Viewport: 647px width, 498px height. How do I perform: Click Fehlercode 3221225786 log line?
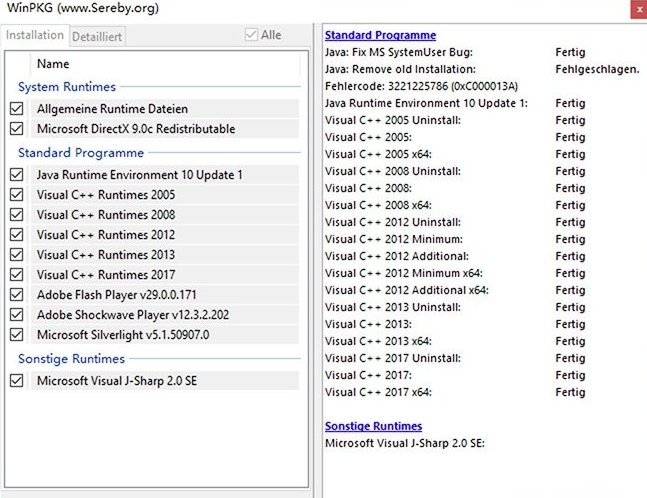[421, 86]
